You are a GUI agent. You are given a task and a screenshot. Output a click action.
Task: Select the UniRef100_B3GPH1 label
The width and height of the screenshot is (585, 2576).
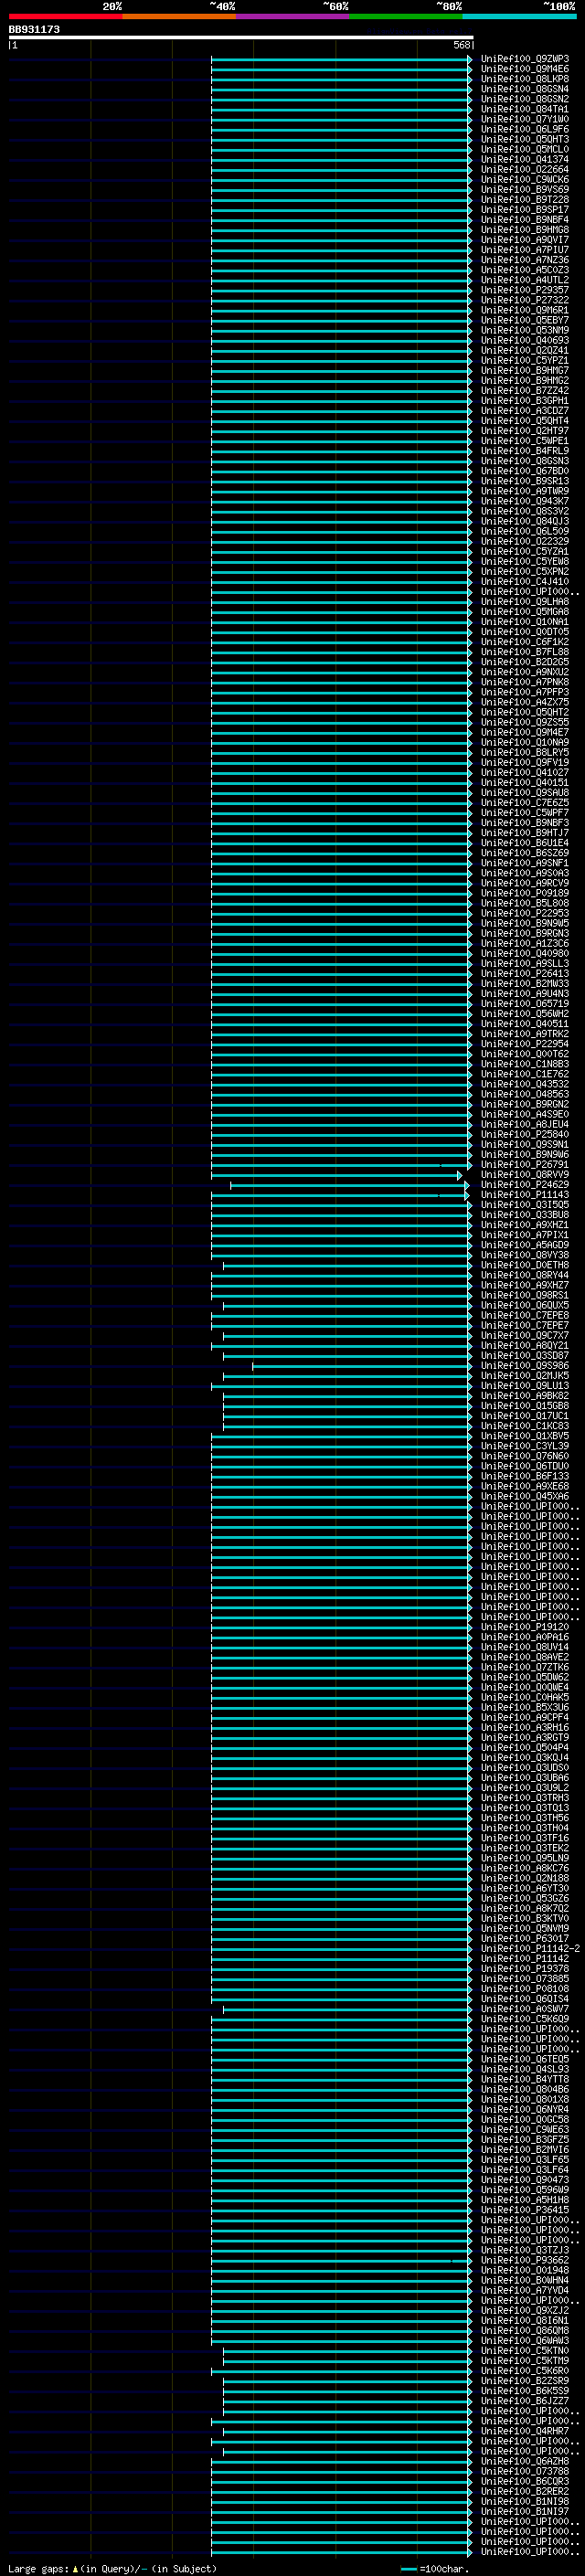click(x=525, y=401)
